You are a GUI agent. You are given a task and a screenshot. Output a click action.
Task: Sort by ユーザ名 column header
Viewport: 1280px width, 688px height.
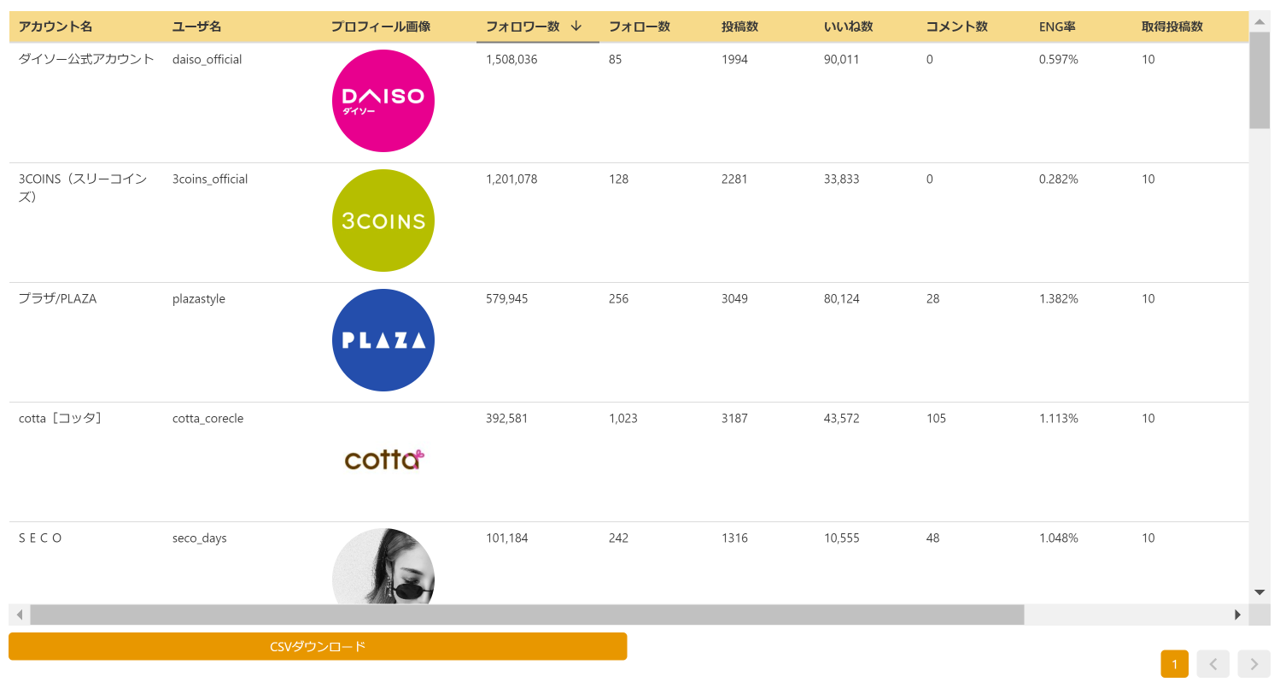click(x=197, y=26)
